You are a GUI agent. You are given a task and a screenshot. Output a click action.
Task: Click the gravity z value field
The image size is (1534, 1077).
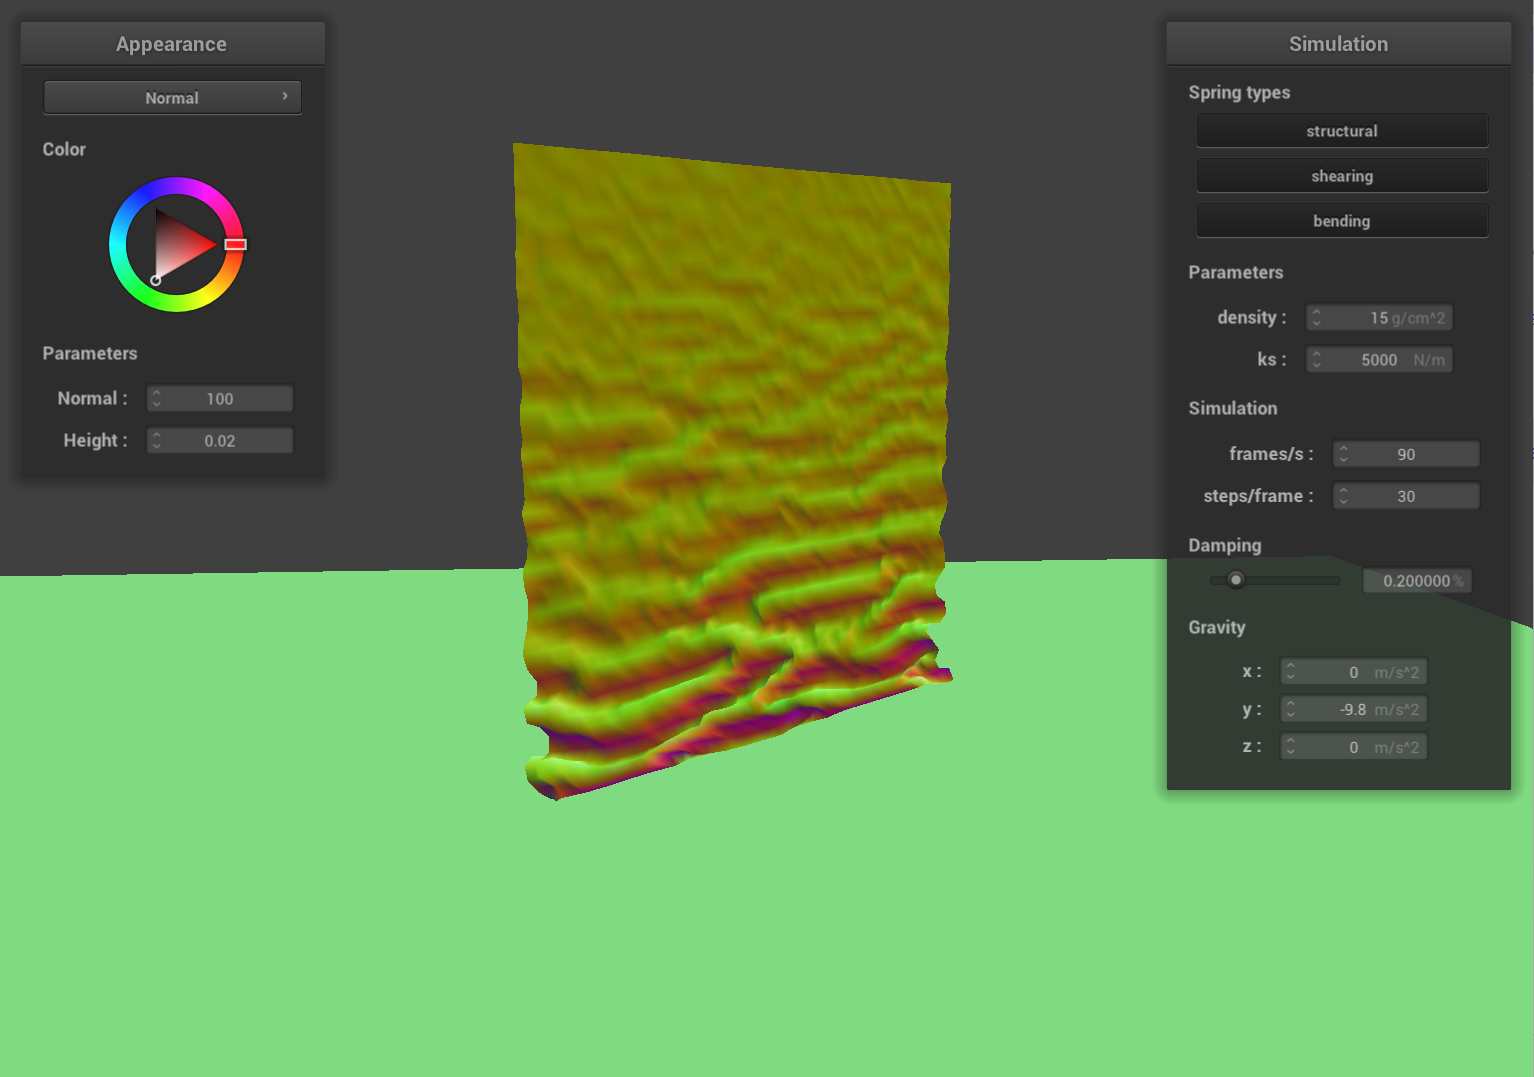coord(1353,747)
